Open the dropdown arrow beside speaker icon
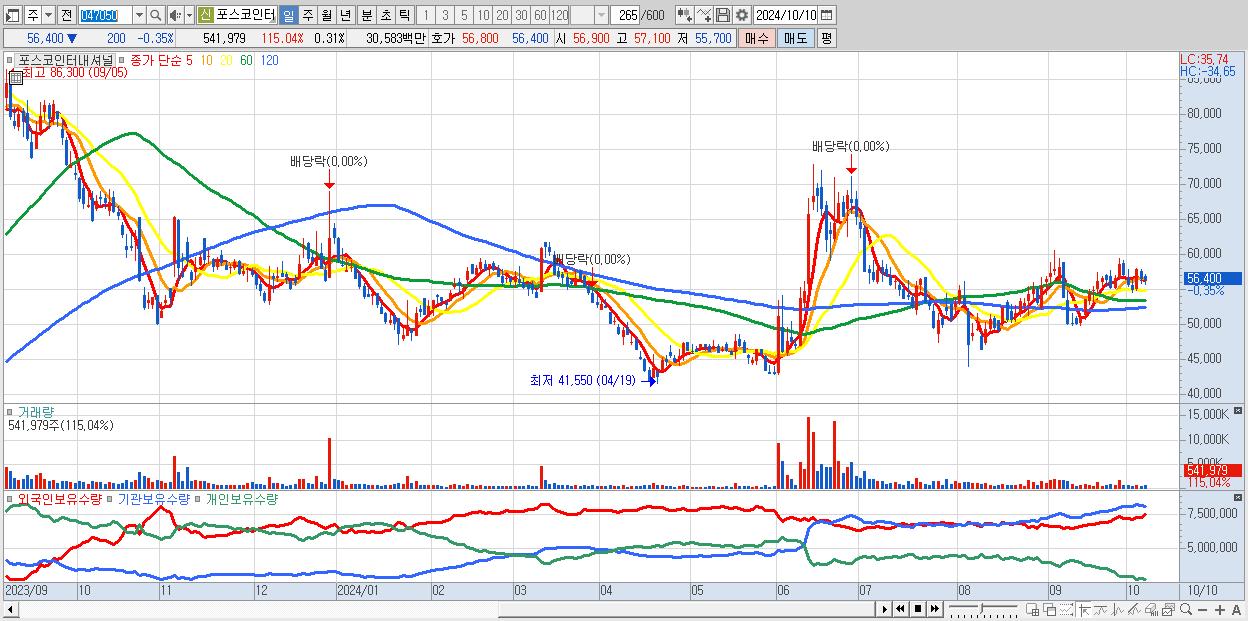Viewport: 1248px width, 621px height. click(x=188, y=15)
